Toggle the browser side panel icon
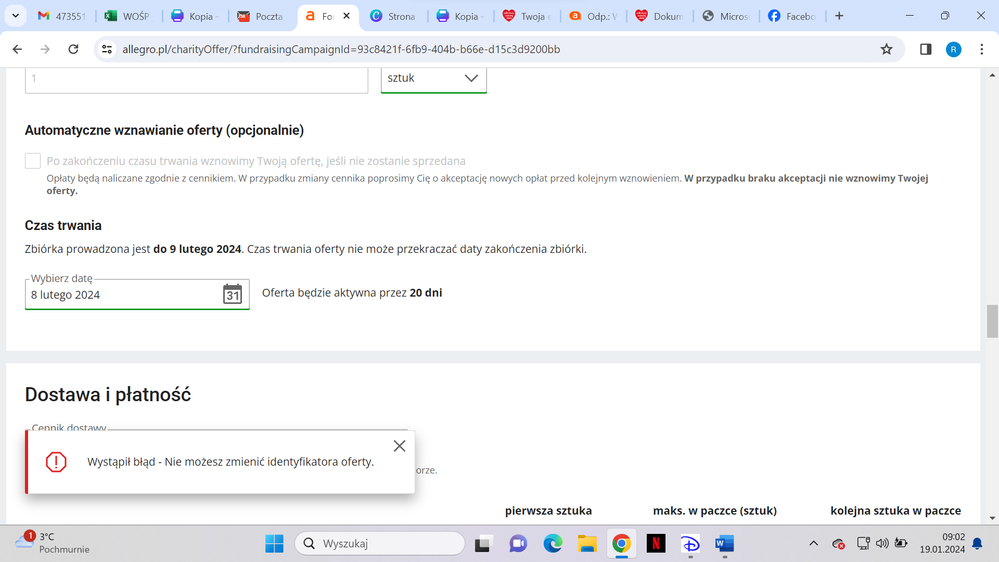The height and width of the screenshot is (562, 999). [x=925, y=49]
